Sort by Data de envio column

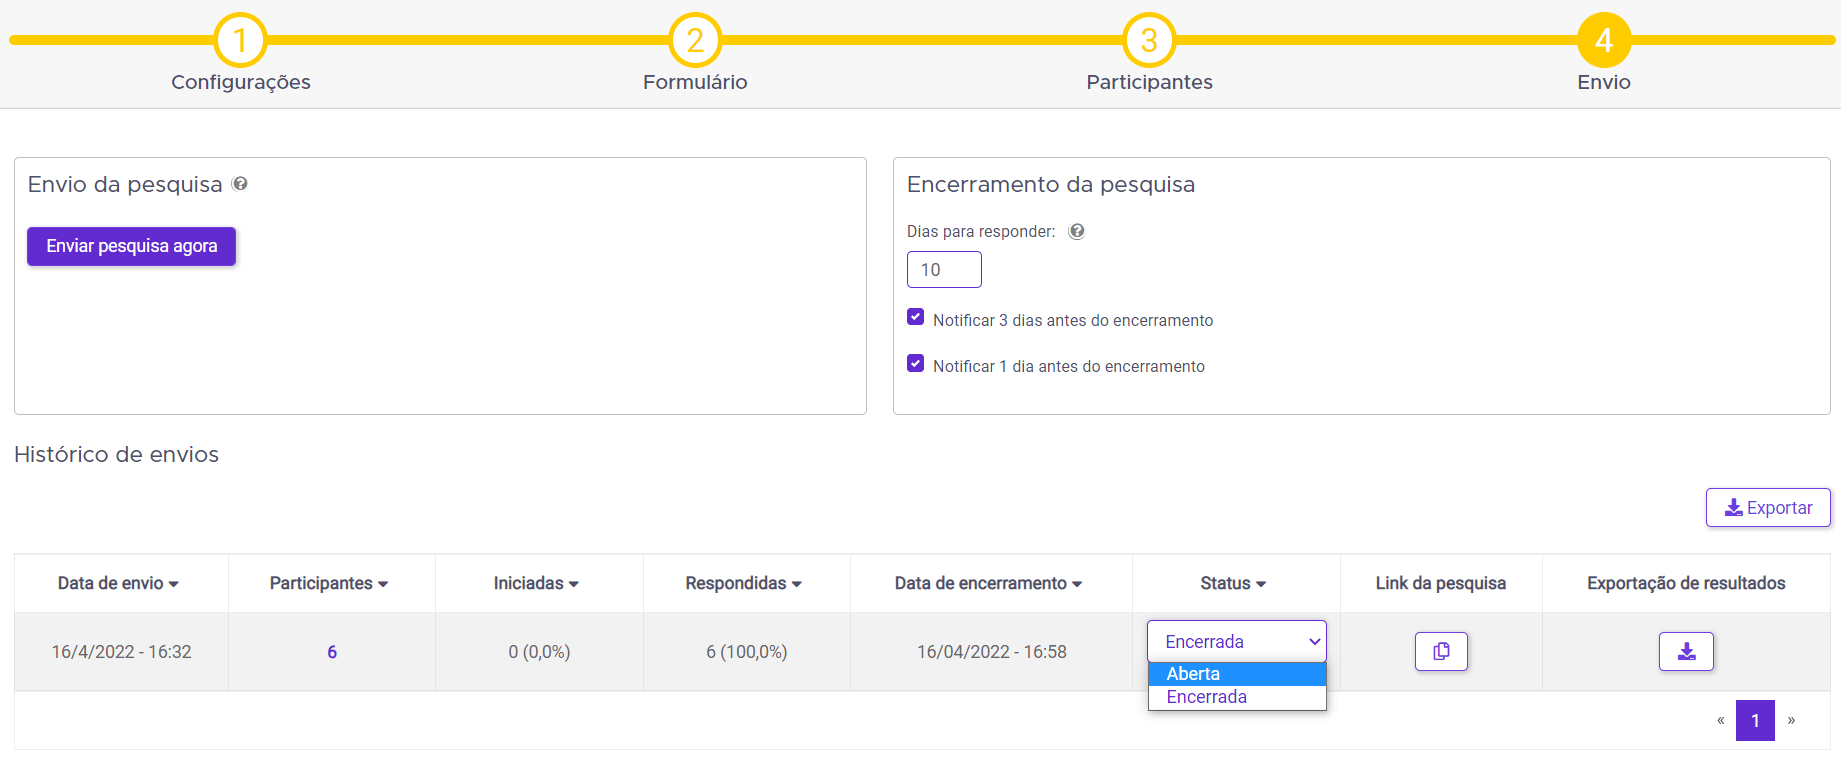click(x=118, y=583)
